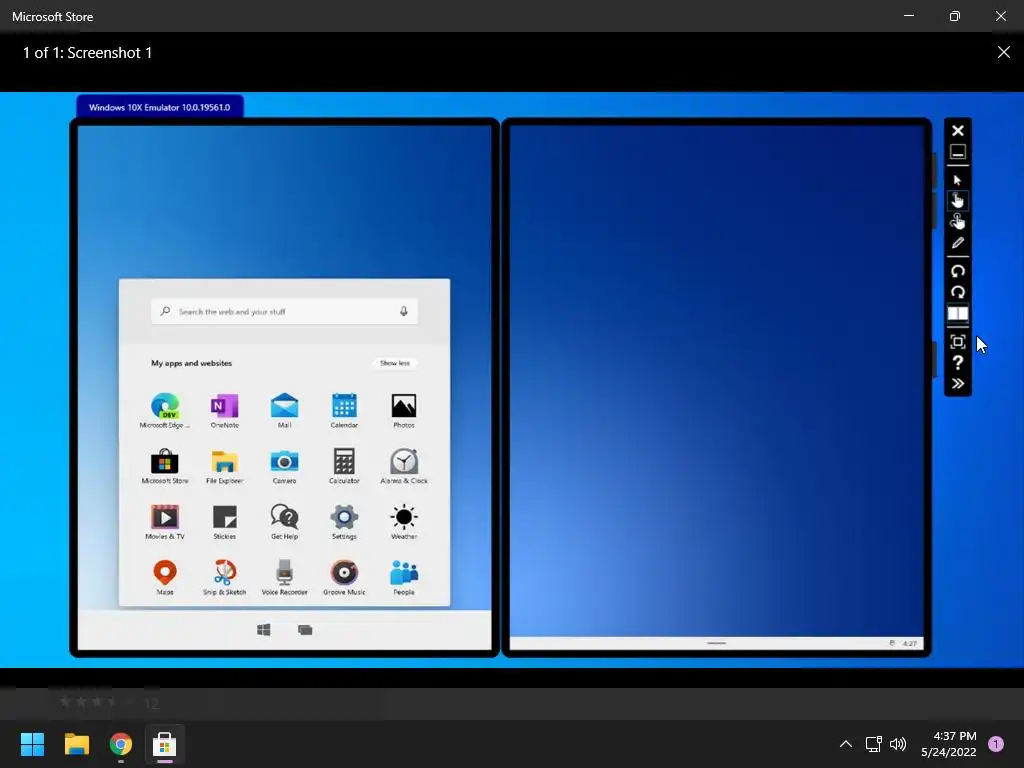Click Microsoft Store icon in the Windows taskbar
The image size is (1024, 768).
[x=165, y=744]
